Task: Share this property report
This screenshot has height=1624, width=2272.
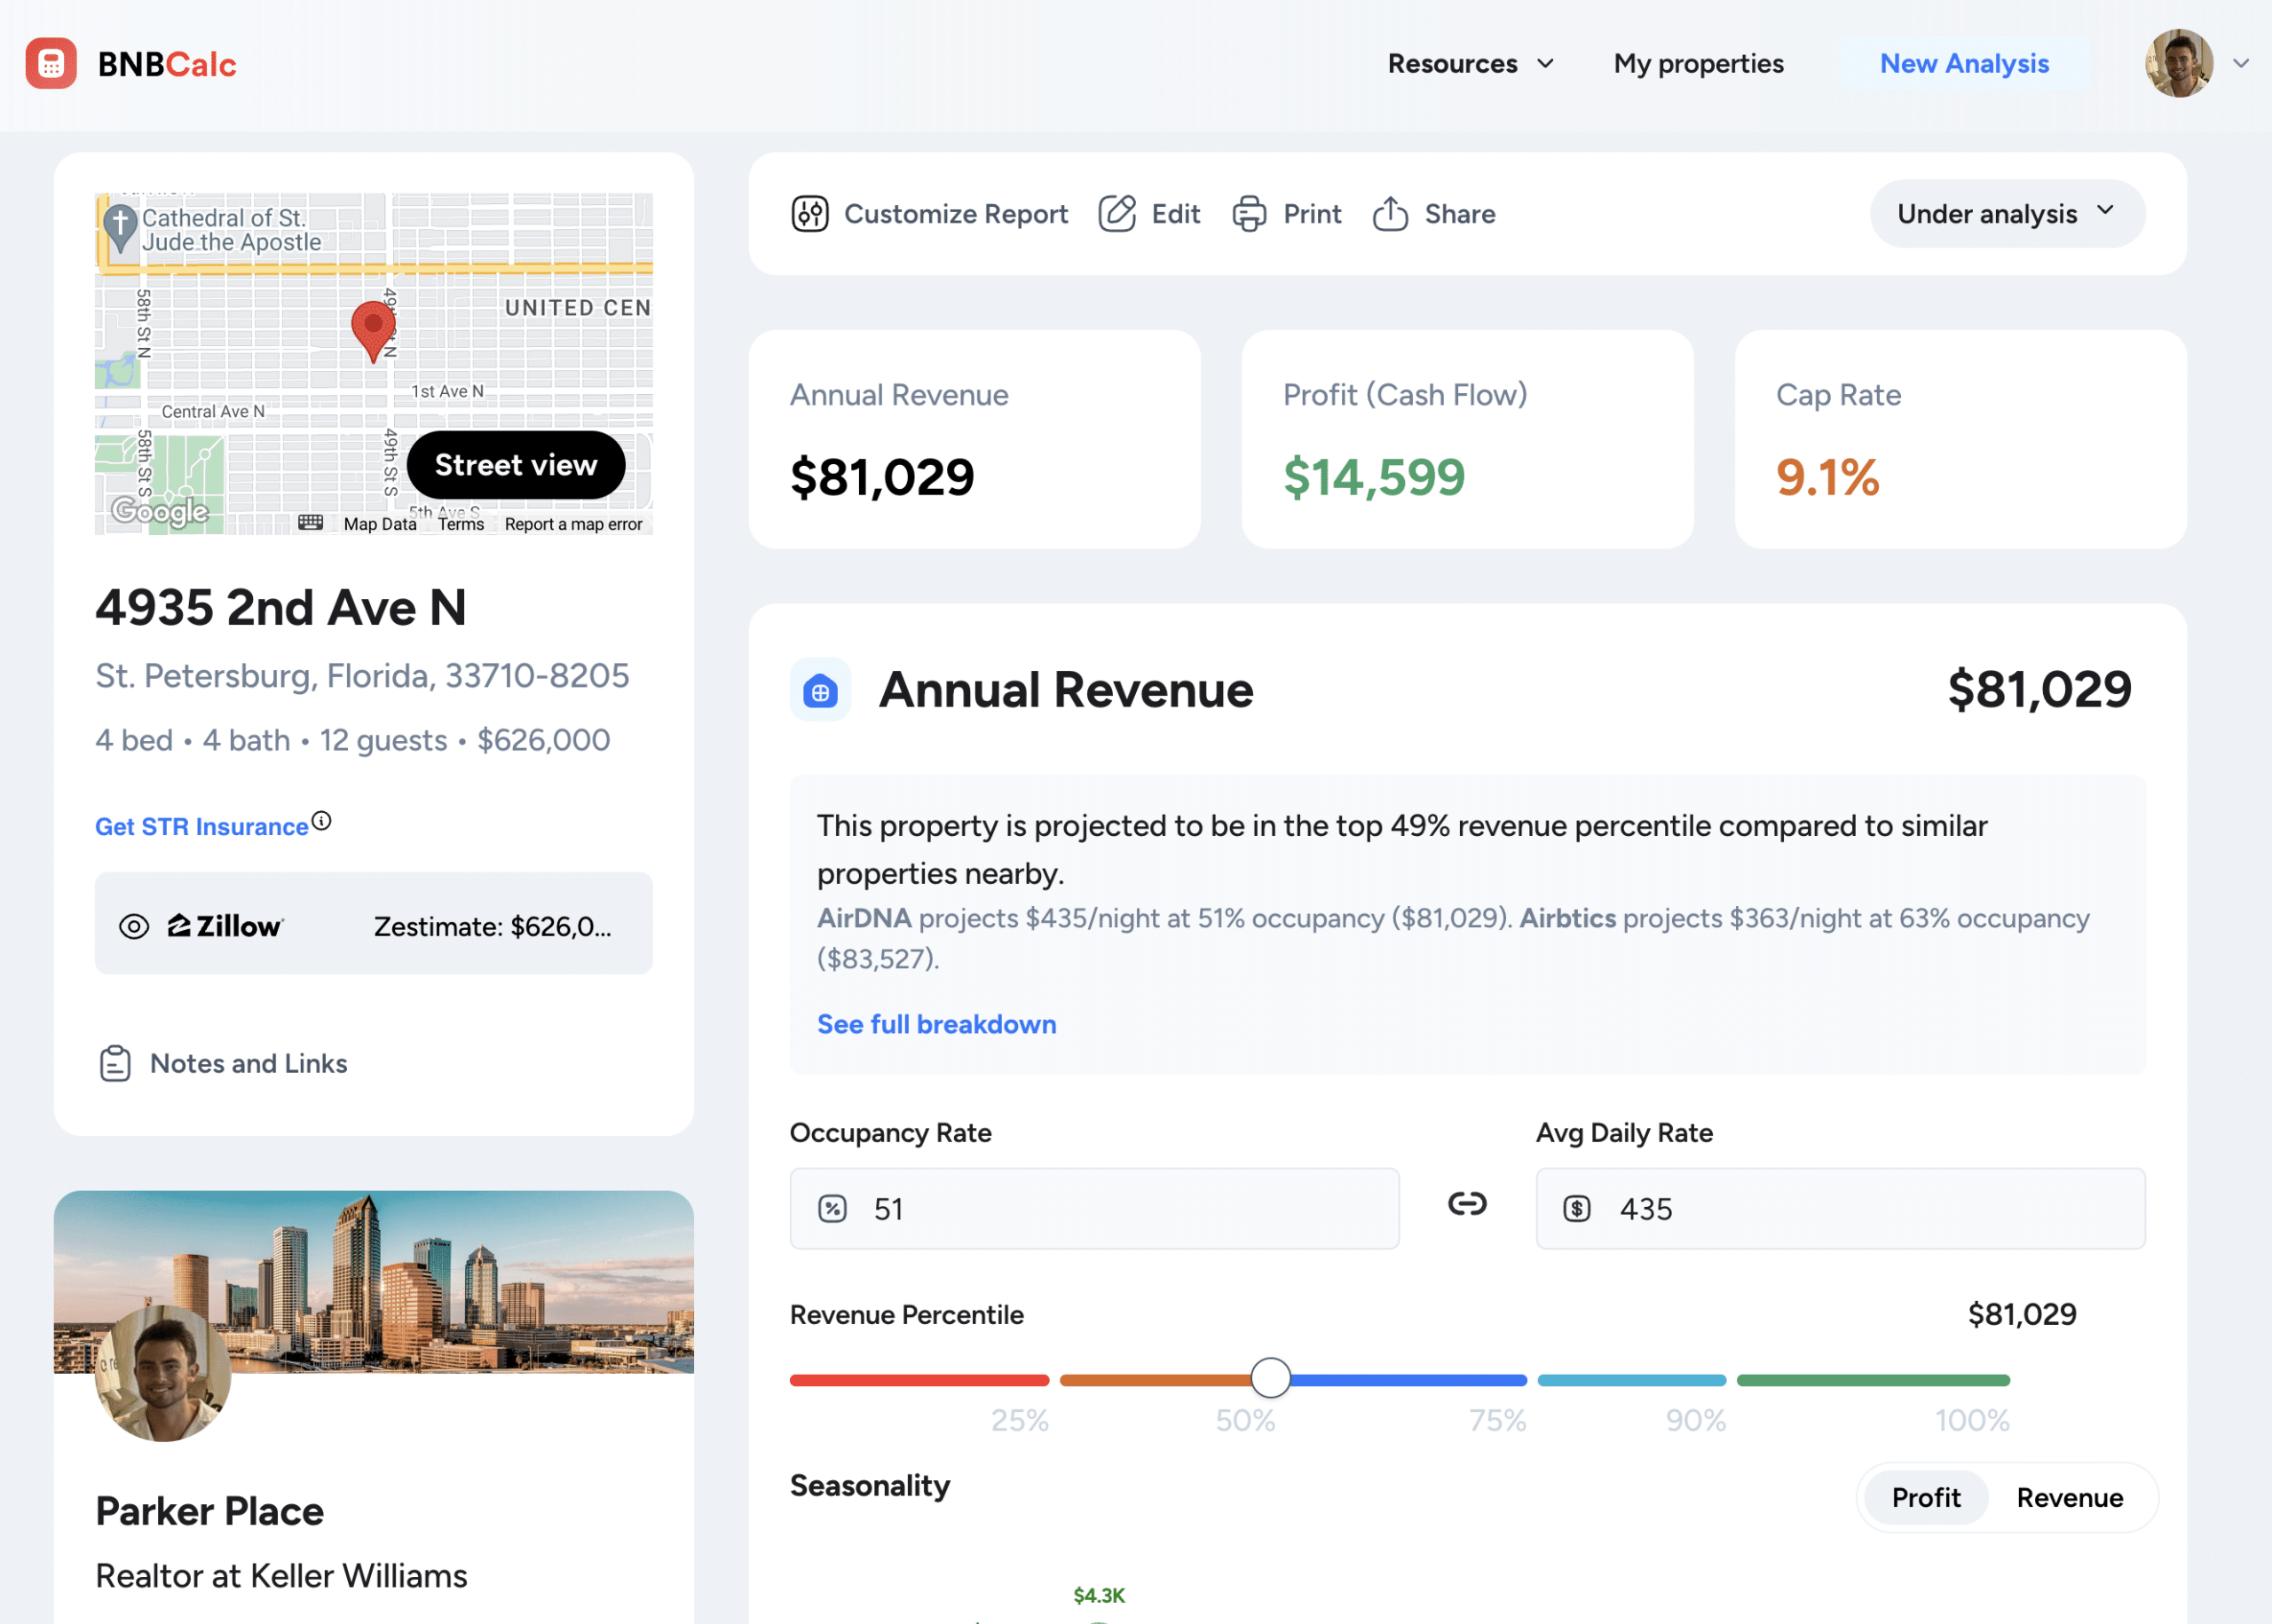Action: coord(1433,213)
